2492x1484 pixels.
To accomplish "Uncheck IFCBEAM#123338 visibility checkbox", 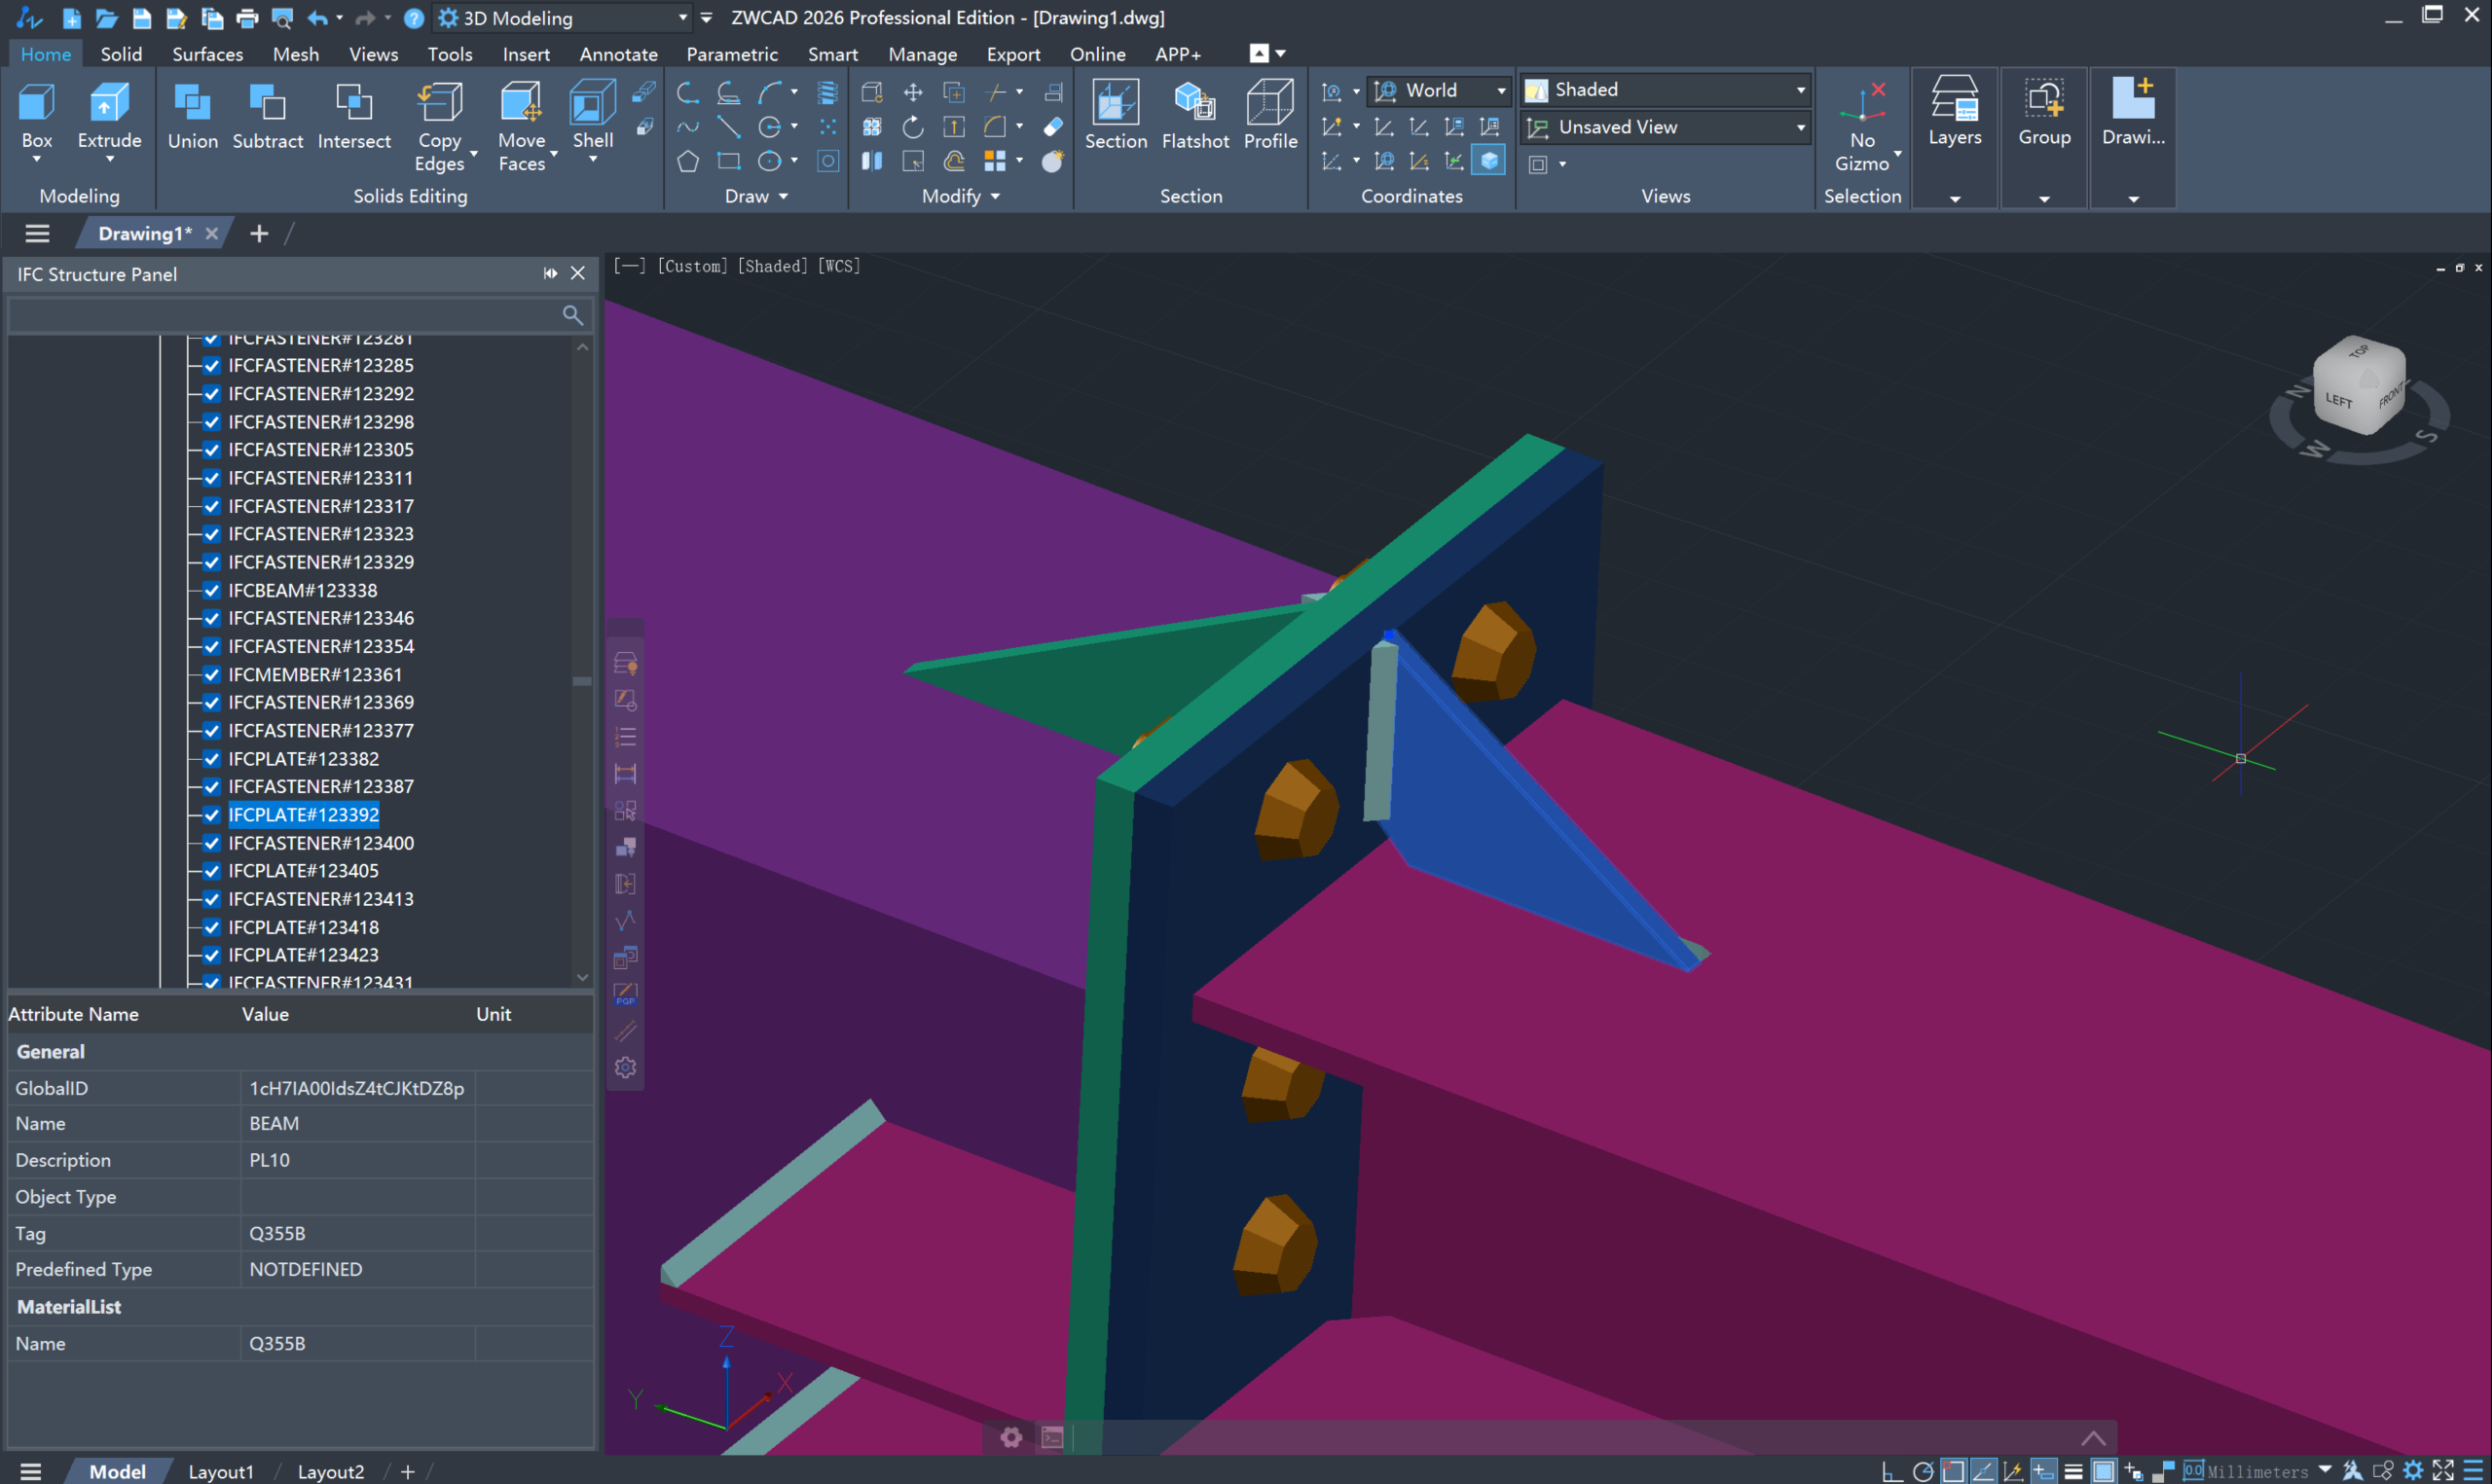I will [211, 590].
